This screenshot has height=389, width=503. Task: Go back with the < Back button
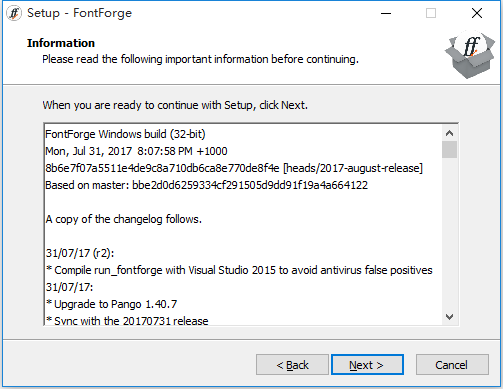[x=292, y=365]
